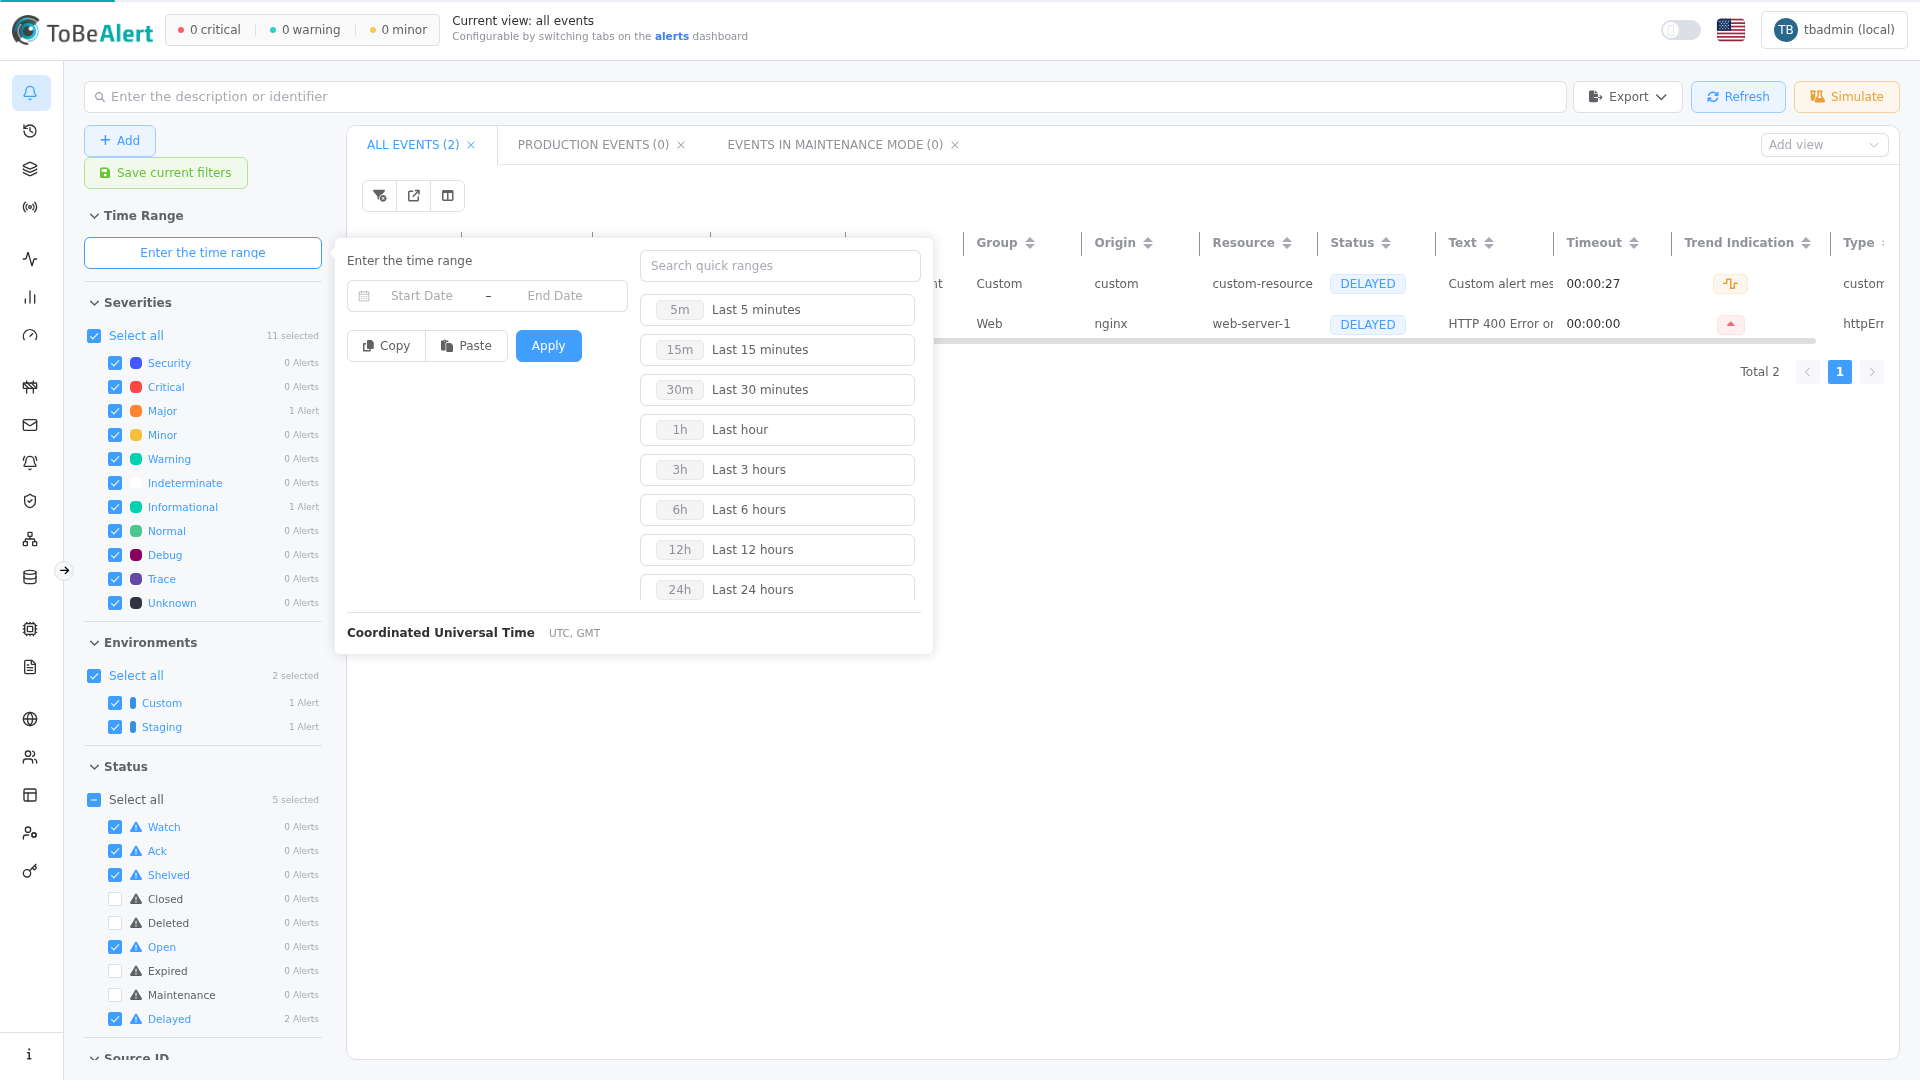Open the key icon in sidebar

coord(30,871)
